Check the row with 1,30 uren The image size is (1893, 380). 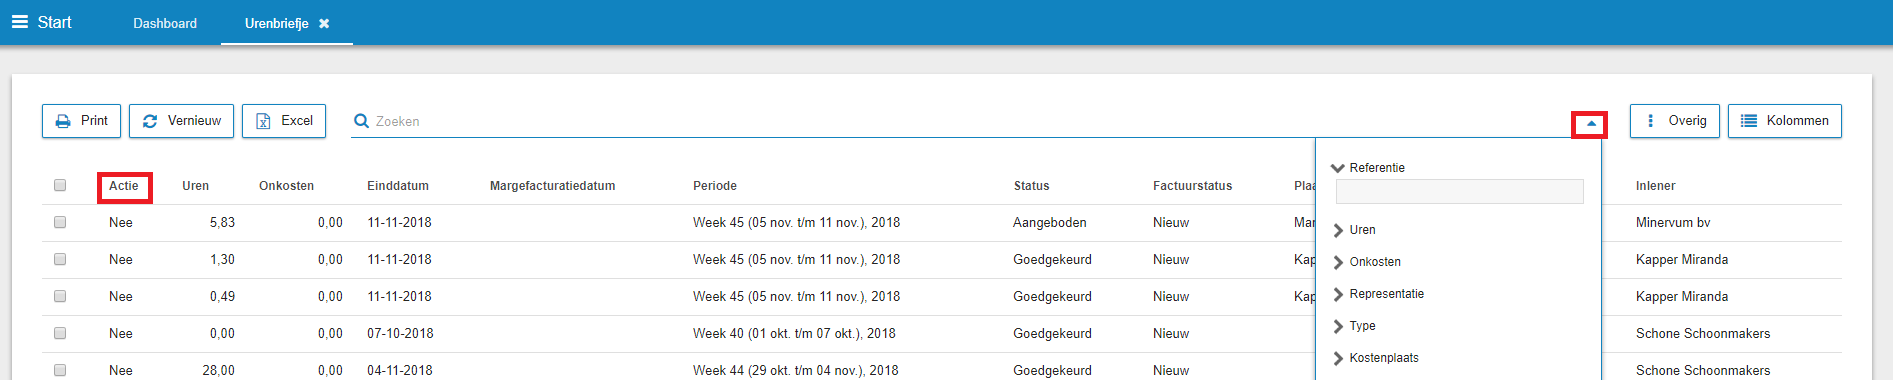click(60, 259)
